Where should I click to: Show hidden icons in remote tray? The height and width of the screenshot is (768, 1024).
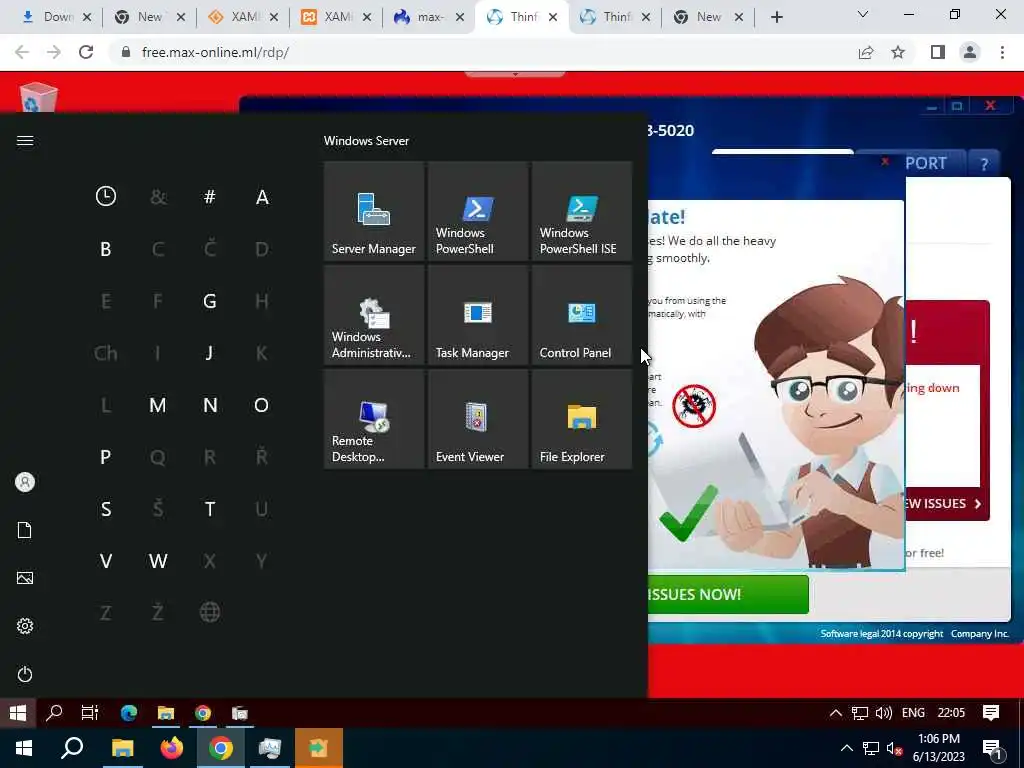point(835,712)
